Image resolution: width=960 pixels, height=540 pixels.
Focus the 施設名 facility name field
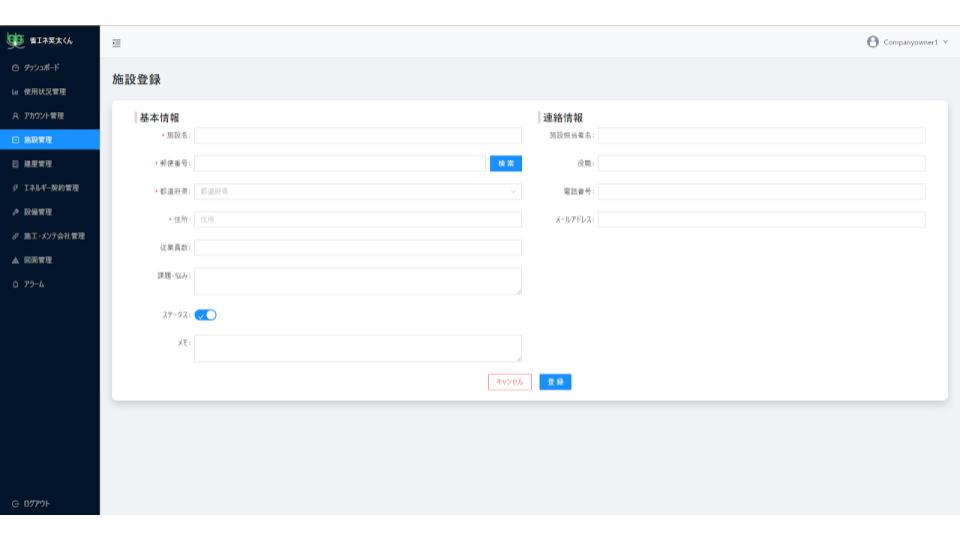tap(358, 136)
